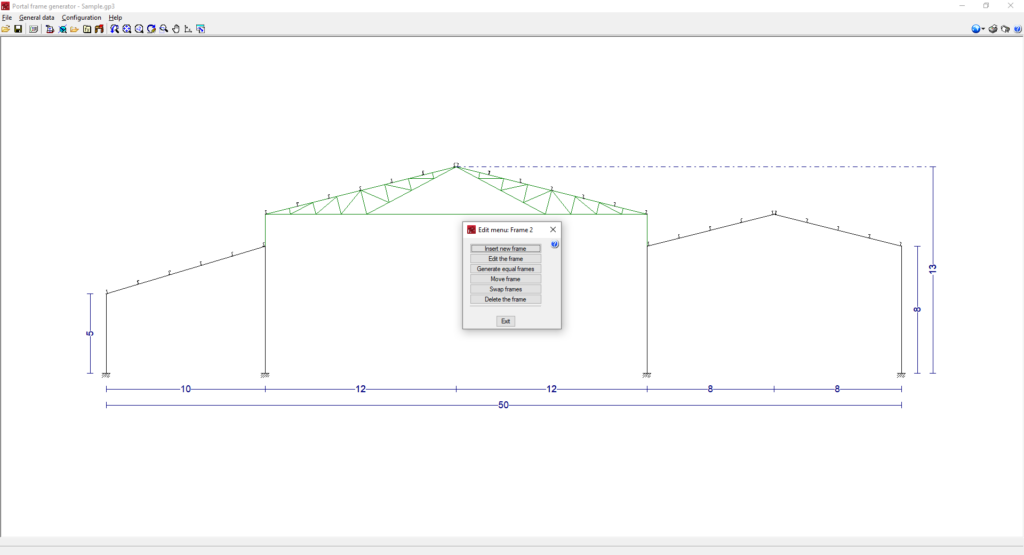Click the zoom extents magnifier icon
This screenshot has height=555, width=1024.
tap(127, 29)
